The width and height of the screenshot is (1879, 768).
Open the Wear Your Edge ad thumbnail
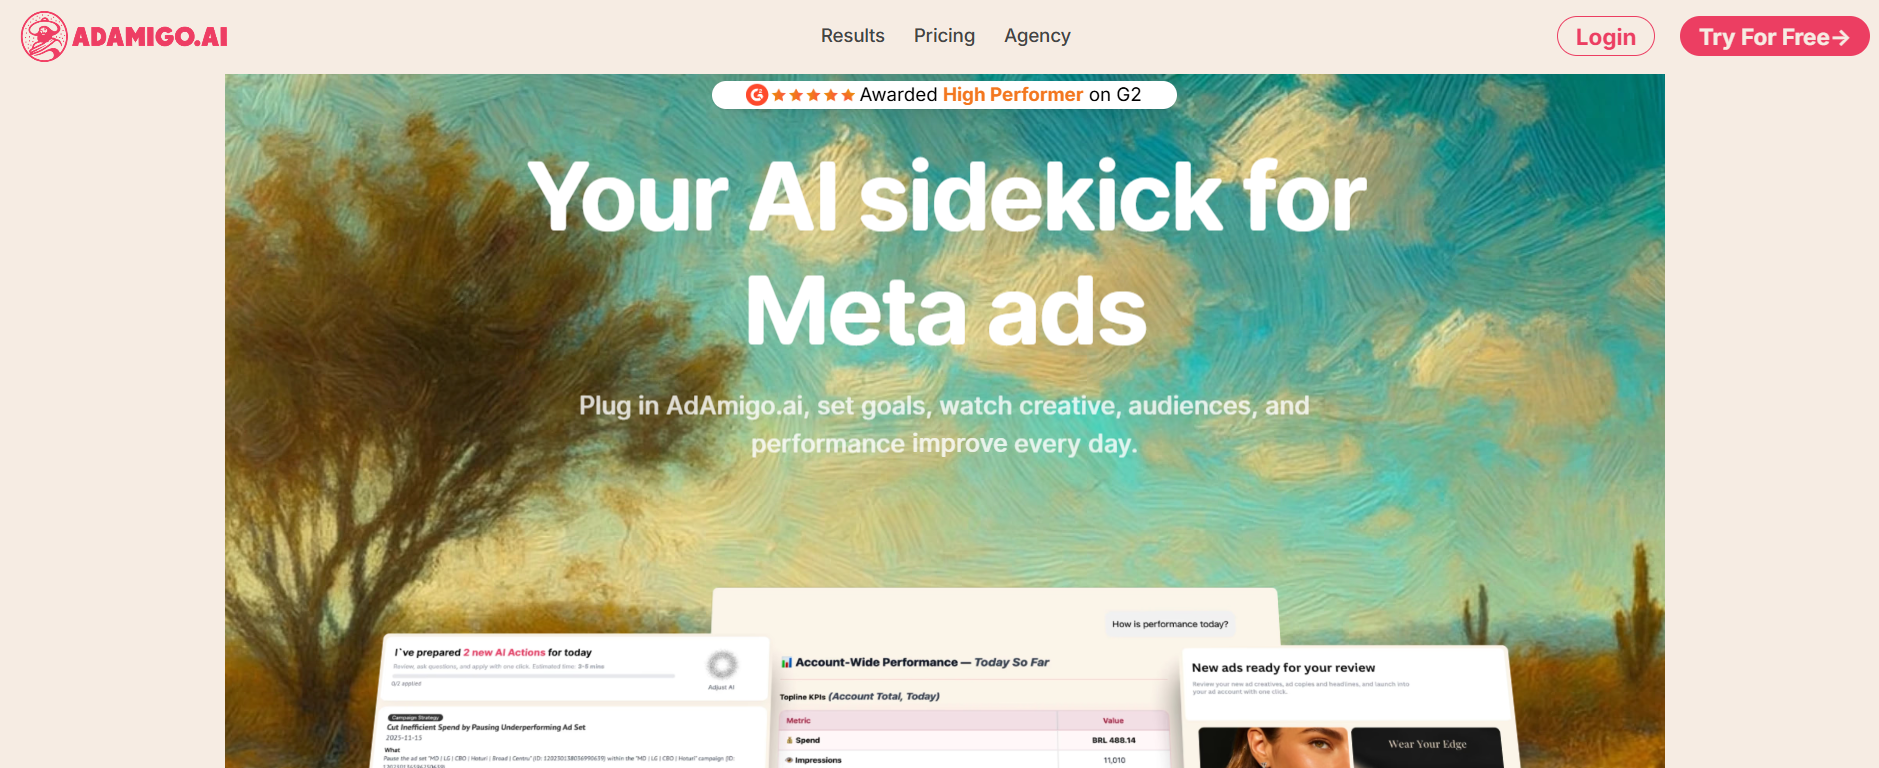[1426, 748]
